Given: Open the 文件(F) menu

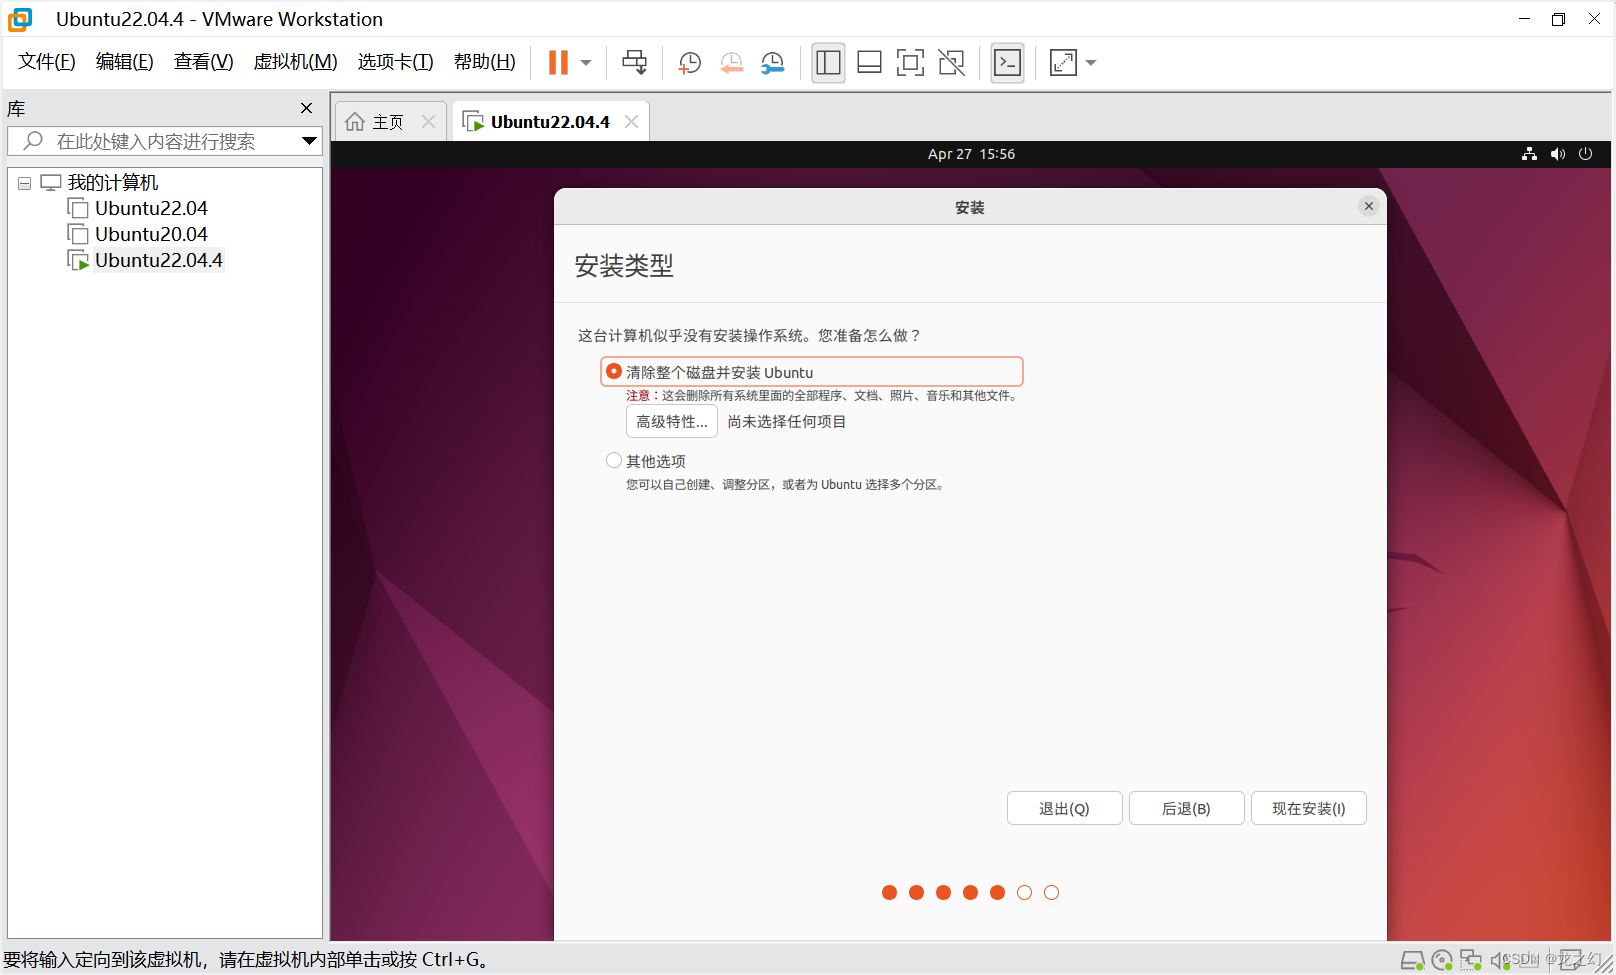Looking at the screenshot, I should (x=47, y=62).
